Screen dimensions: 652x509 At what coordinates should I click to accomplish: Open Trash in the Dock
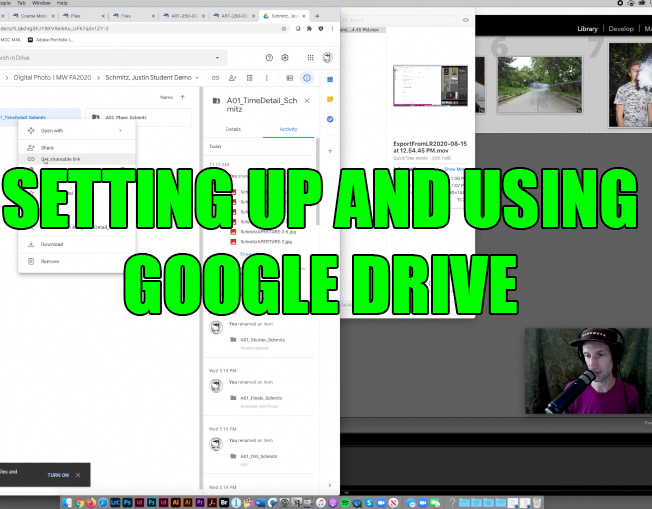(x=537, y=502)
